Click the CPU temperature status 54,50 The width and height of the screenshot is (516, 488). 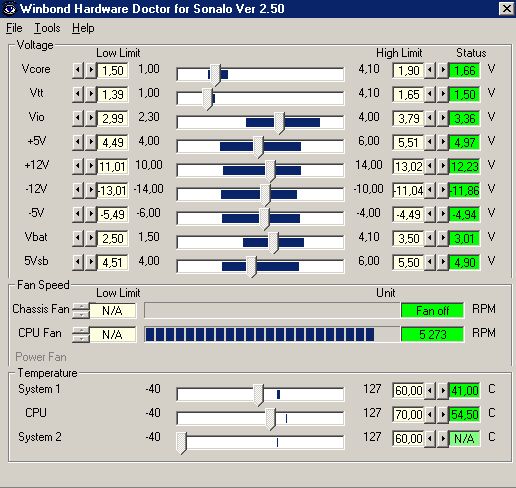click(465, 414)
